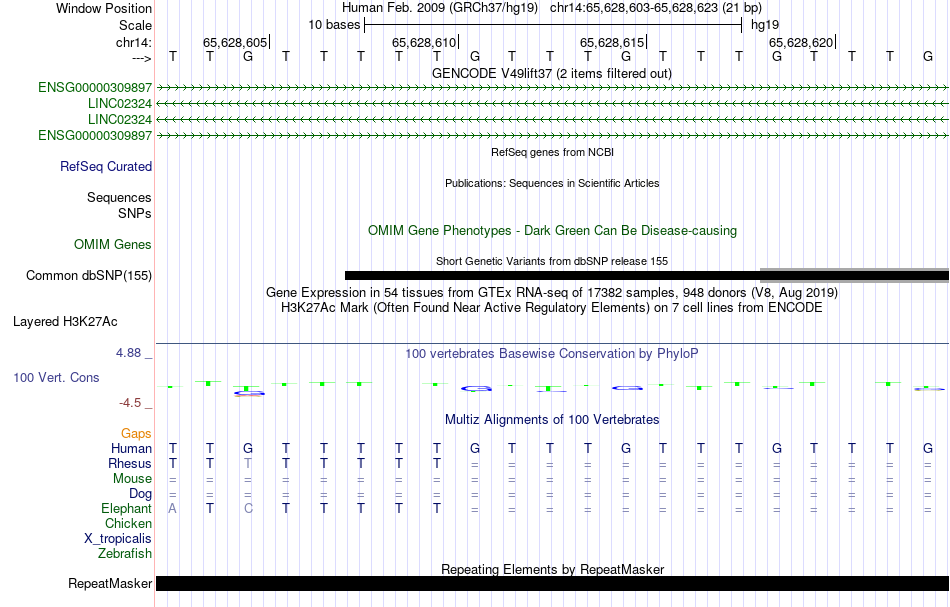
Task: Click the PhyloP lower limit value -4.5
Action: [130, 403]
